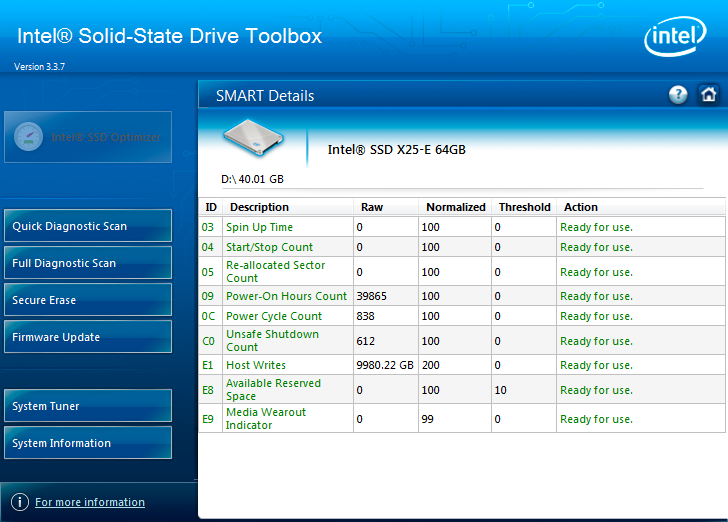Start the Full Diagnostic Scan

(88, 263)
